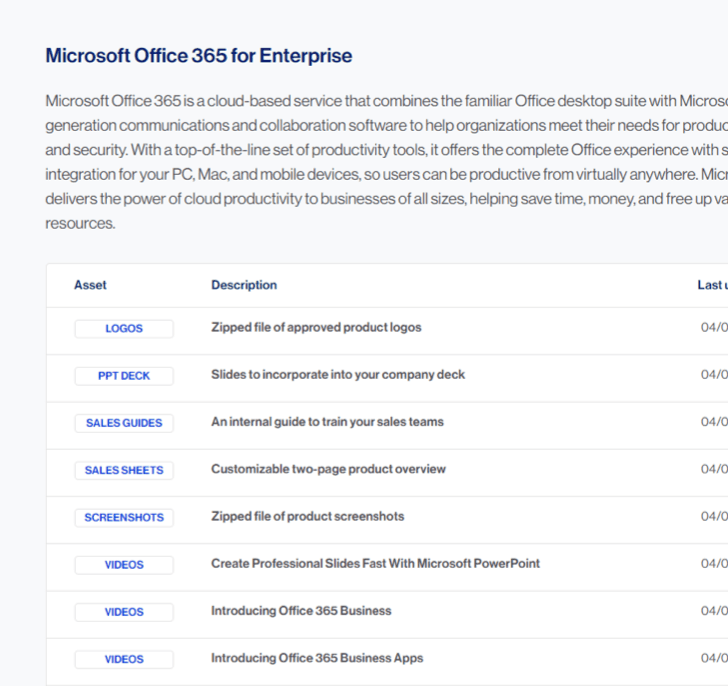Click 'Introducing Office 365 Business Apps' description

tap(317, 658)
